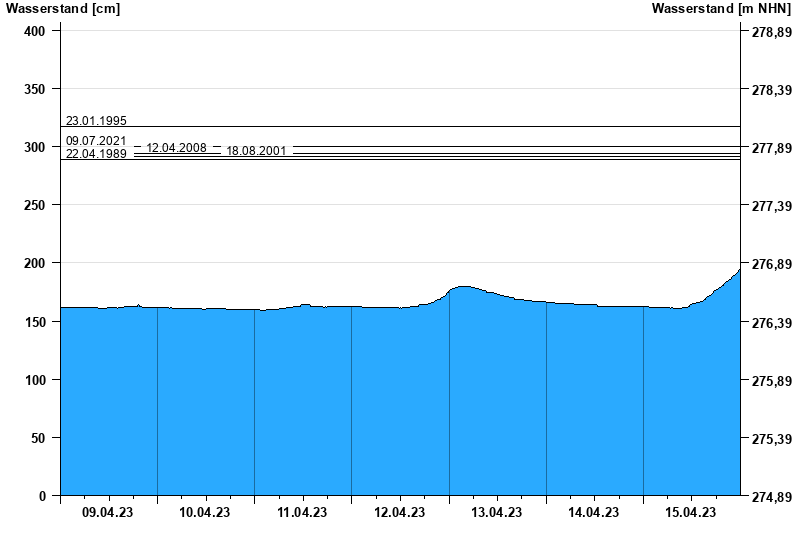The width and height of the screenshot is (800, 550).
Task: Click the 200 value on left axis
Action: pyautogui.click(x=35, y=263)
